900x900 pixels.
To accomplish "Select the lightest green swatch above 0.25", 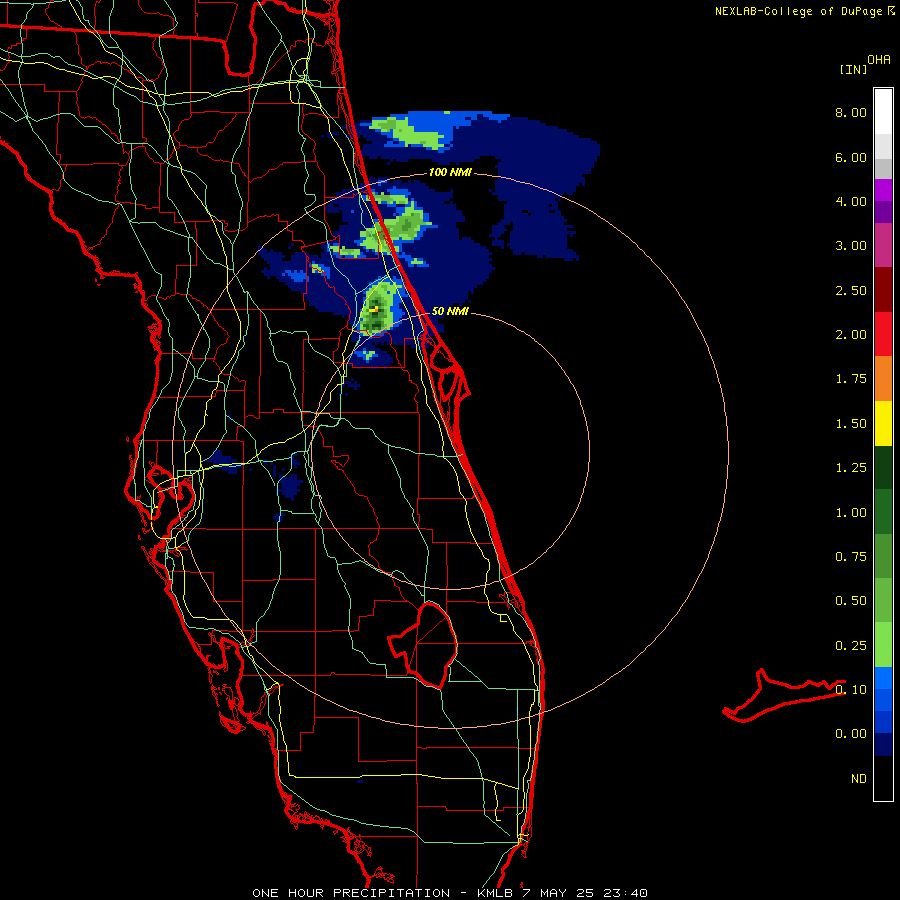I will point(883,645).
